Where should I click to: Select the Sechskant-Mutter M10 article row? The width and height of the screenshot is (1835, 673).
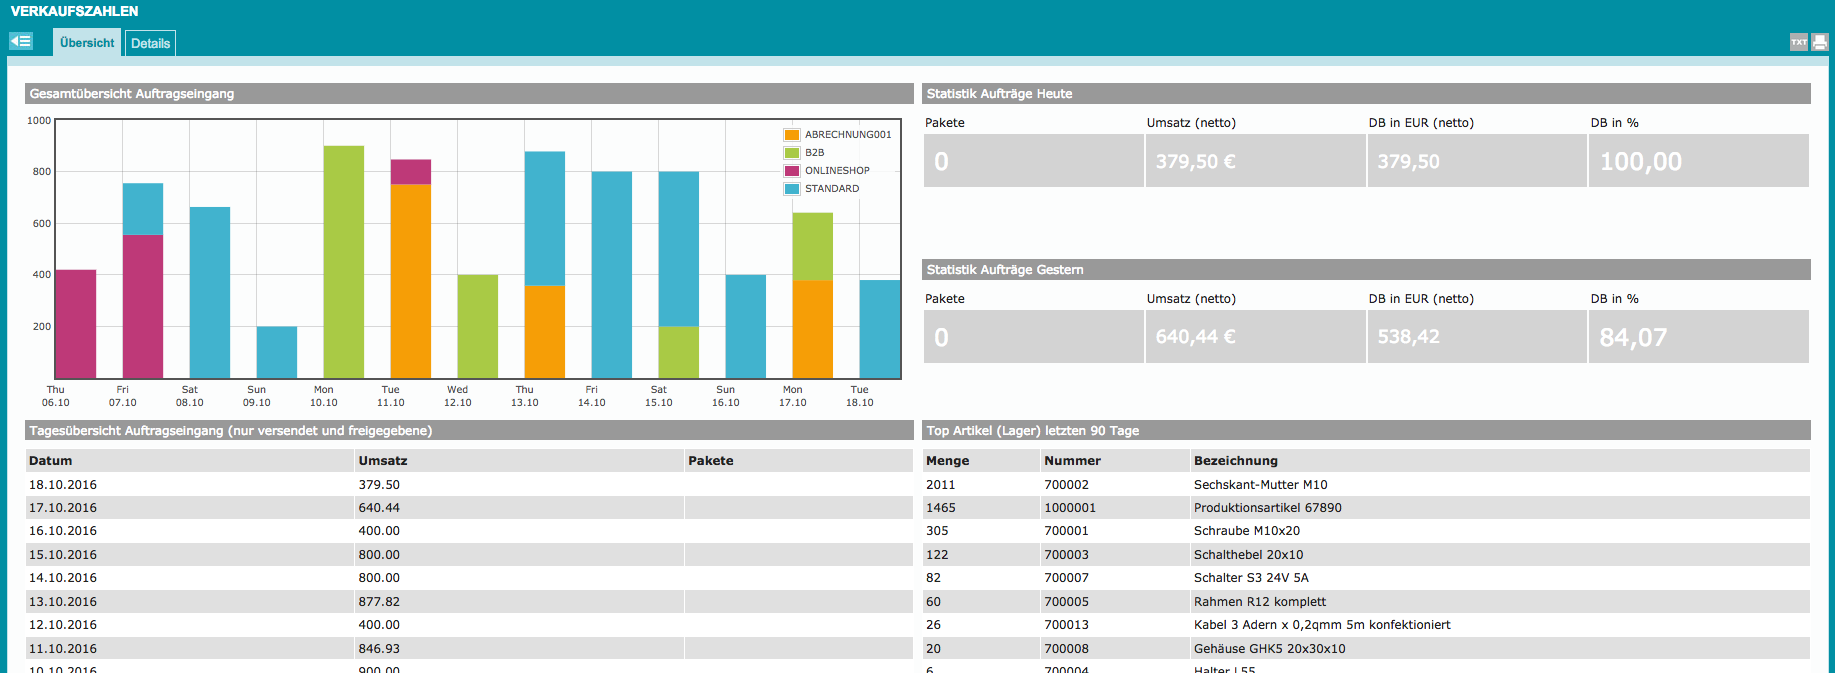point(1260,485)
